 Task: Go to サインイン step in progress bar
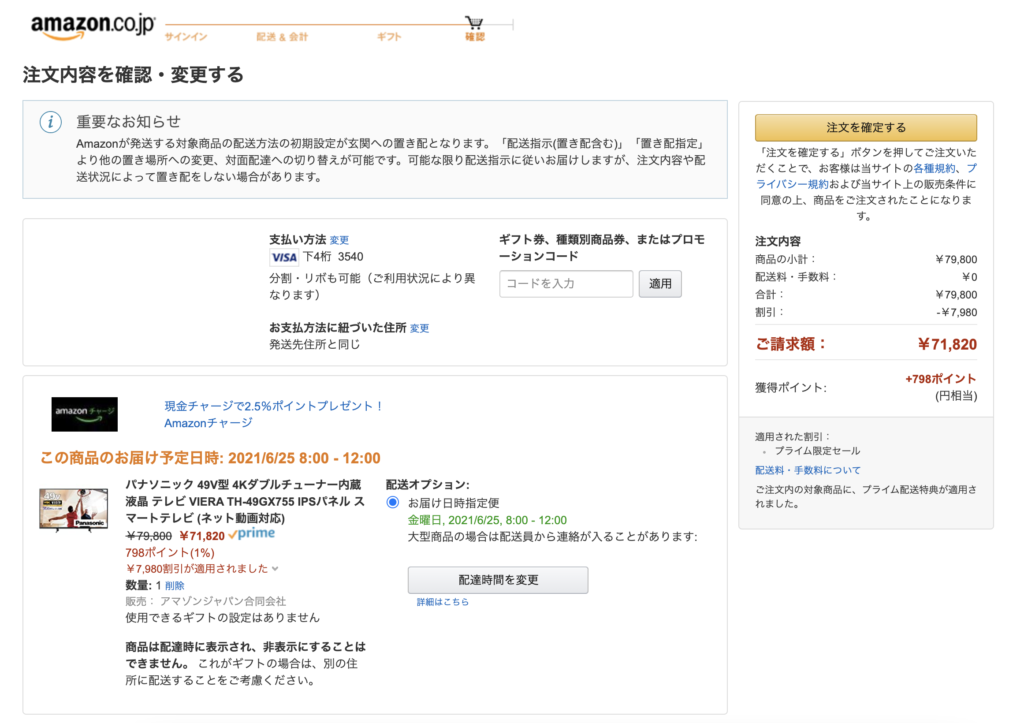(186, 37)
